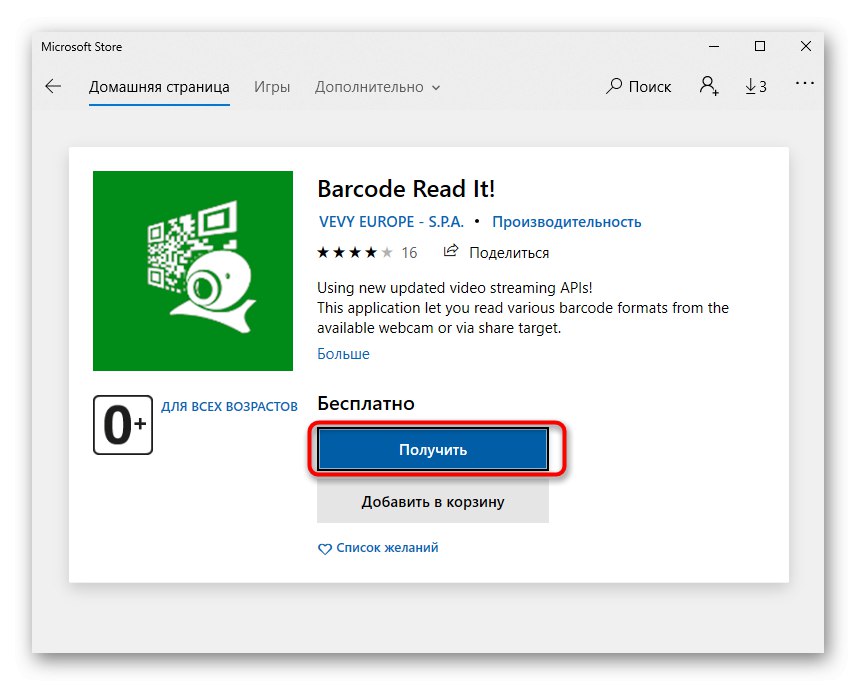856x685 pixels.
Task: Open the Производительность category link
Action: point(567,221)
